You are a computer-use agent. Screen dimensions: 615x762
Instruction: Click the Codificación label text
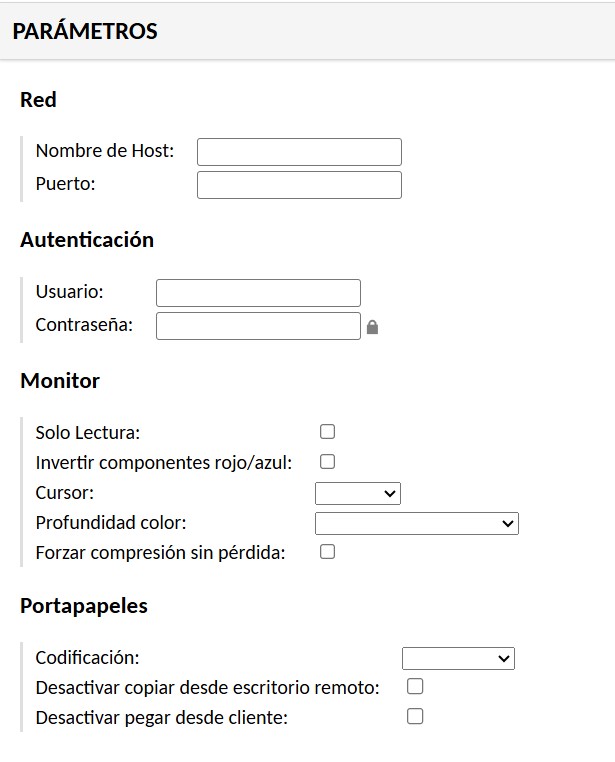tap(88, 658)
